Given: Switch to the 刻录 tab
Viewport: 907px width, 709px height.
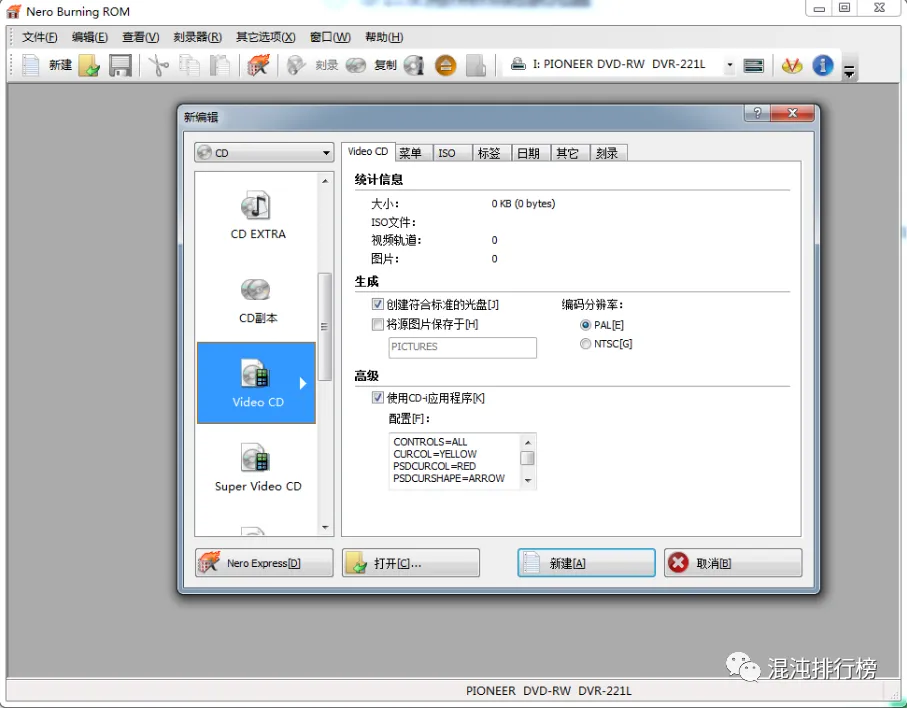Looking at the screenshot, I should 609,153.
